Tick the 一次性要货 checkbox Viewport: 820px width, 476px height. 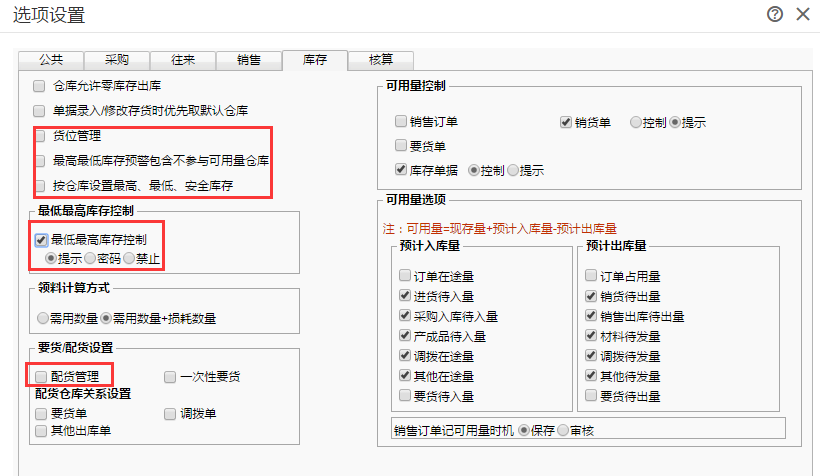click(x=170, y=377)
